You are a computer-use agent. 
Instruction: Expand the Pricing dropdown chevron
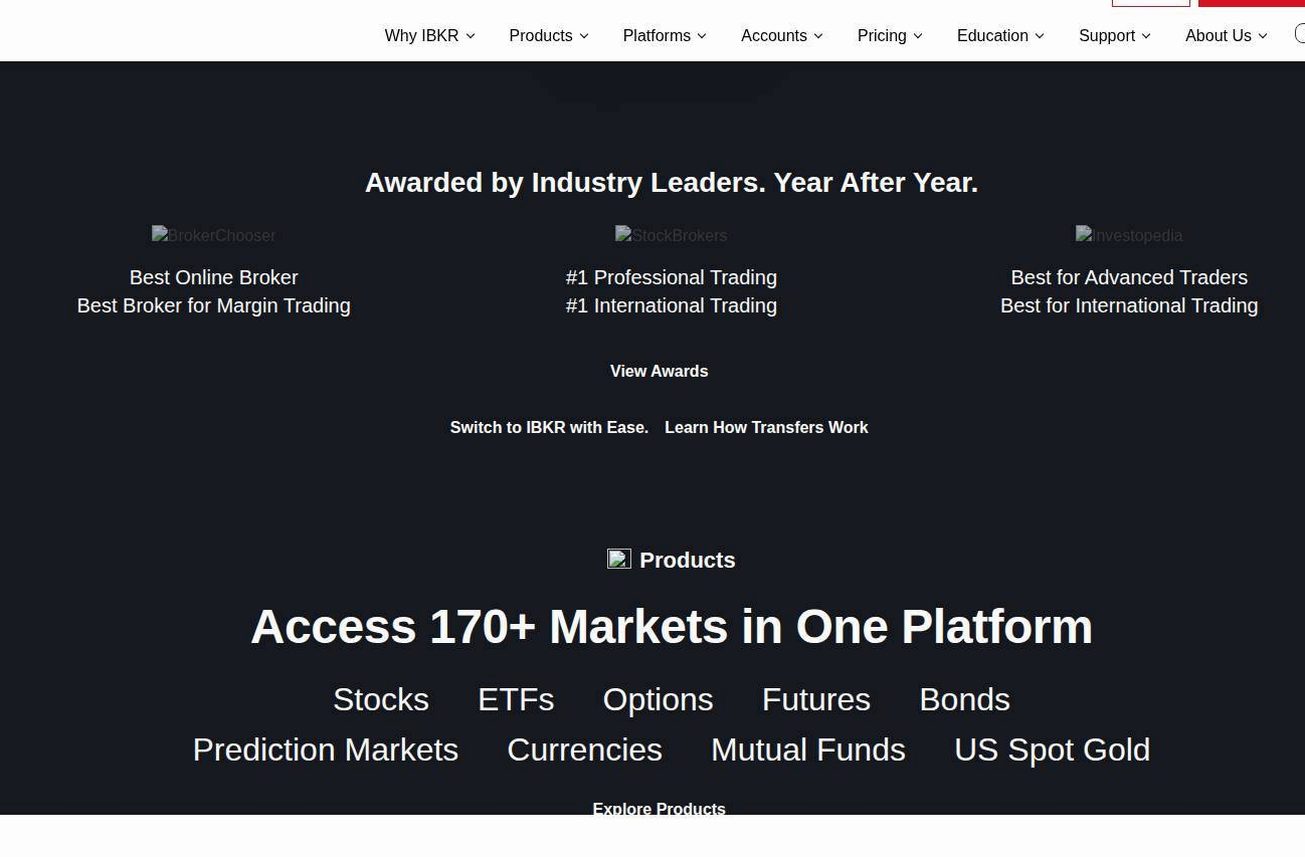point(917,36)
